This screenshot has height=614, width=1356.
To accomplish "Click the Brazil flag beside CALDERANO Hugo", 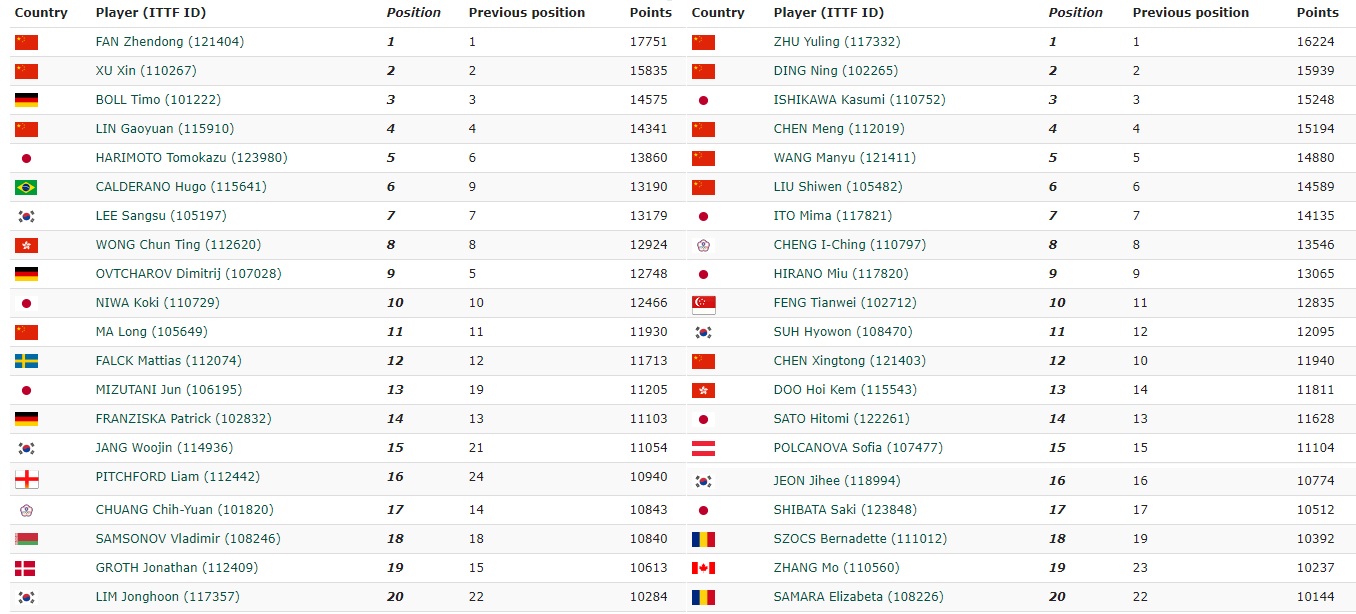I will coord(26,187).
